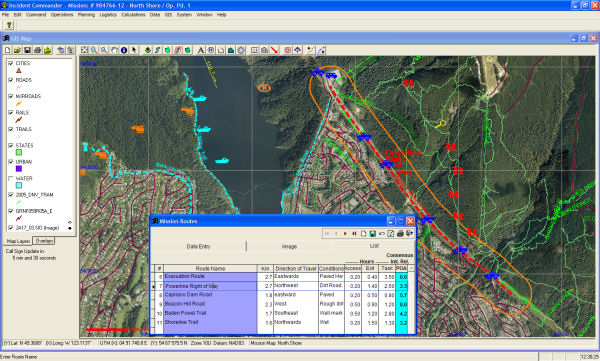Create new record in Mission Routes toolbar
The image size is (600, 361).
pos(364,233)
